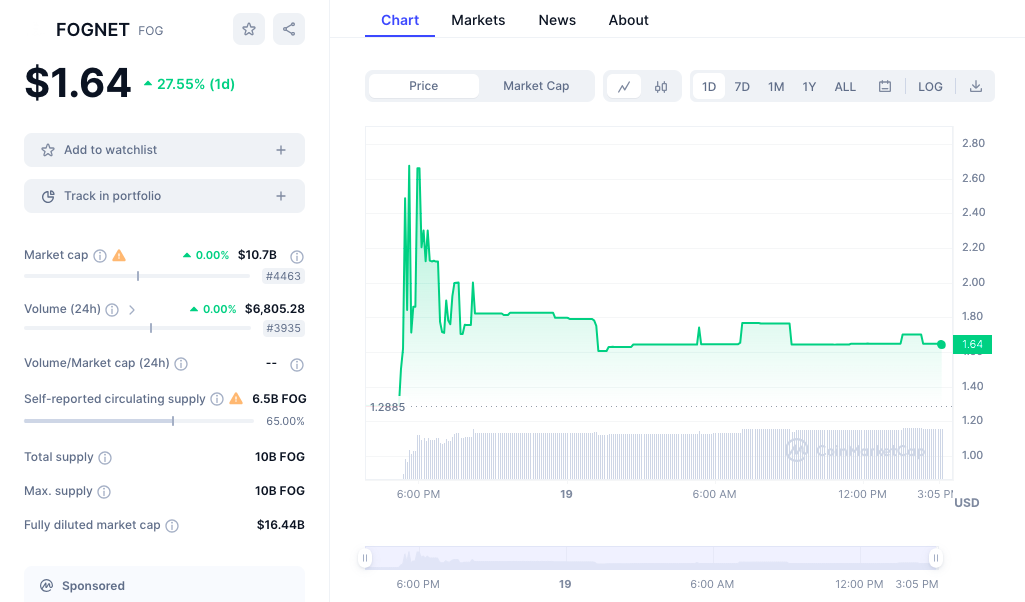This screenshot has width=1025, height=602.
Task: Add FOGNET to watchlist
Action: point(164,149)
